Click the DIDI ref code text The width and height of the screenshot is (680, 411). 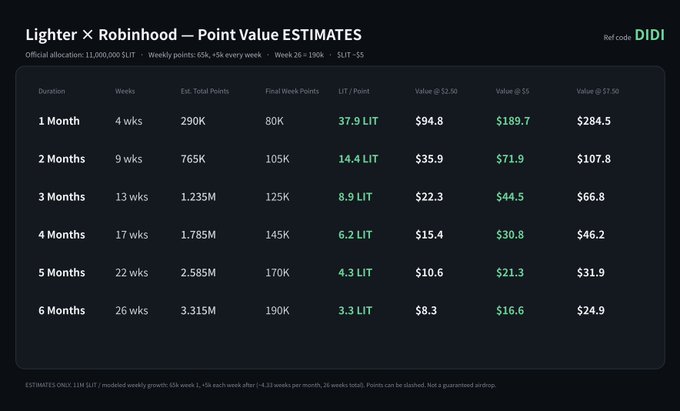point(649,35)
